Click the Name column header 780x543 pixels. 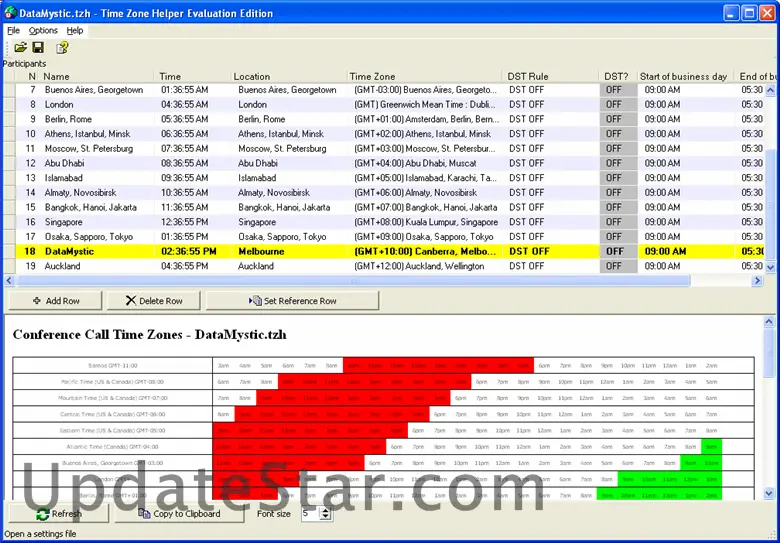pos(97,76)
